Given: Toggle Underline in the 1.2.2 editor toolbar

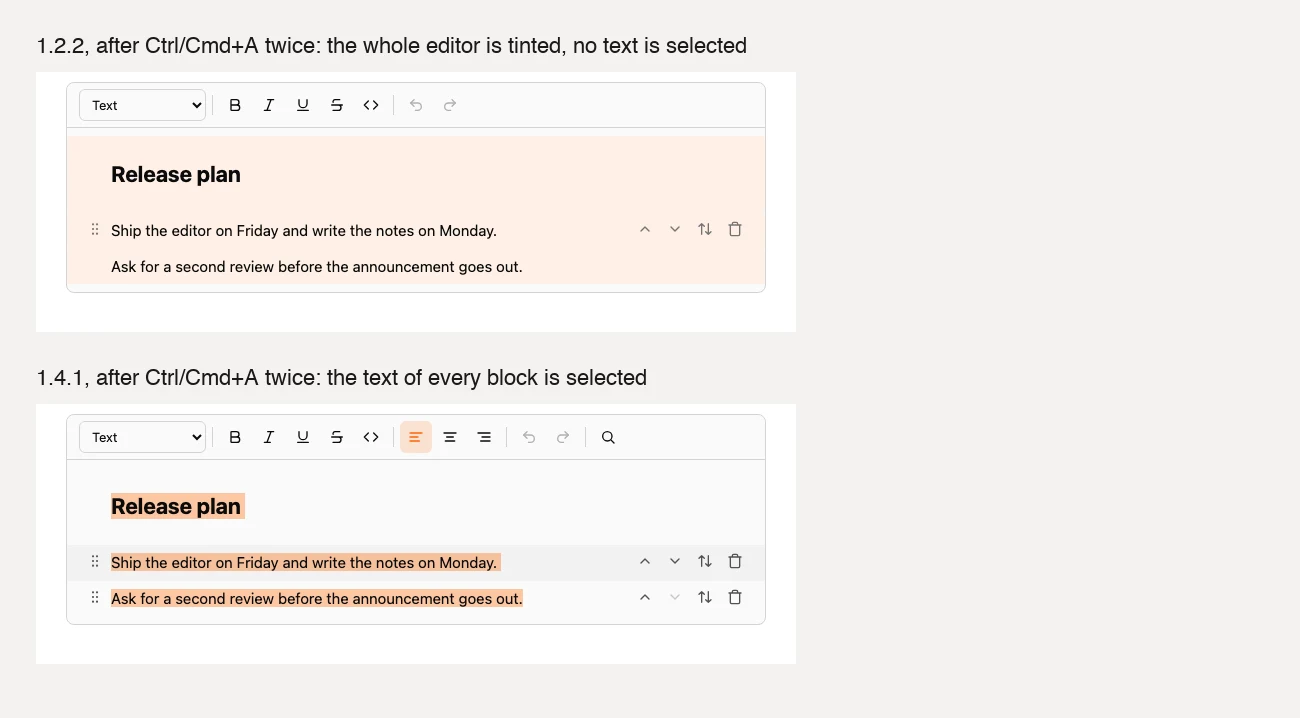Looking at the screenshot, I should (x=303, y=105).
